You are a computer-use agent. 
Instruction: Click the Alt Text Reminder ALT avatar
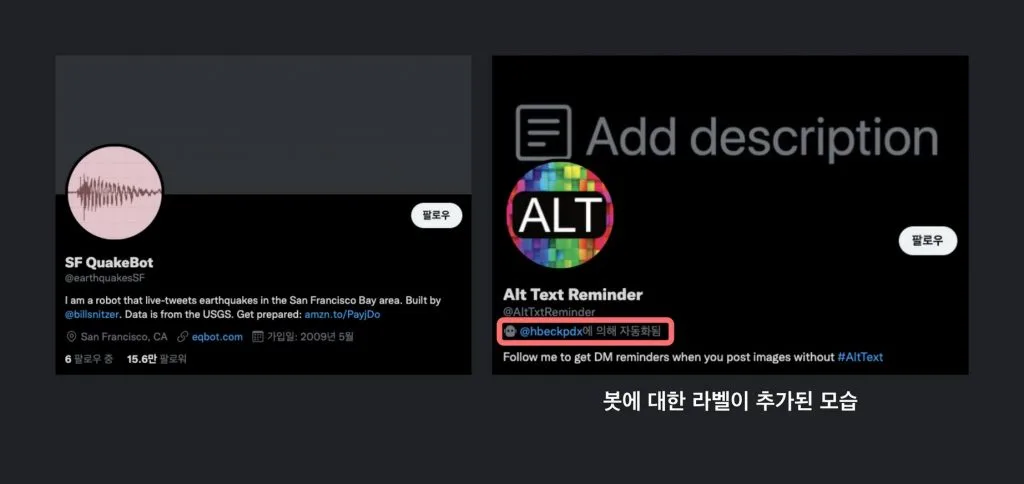pyautogui.click(x=560, y=216)
